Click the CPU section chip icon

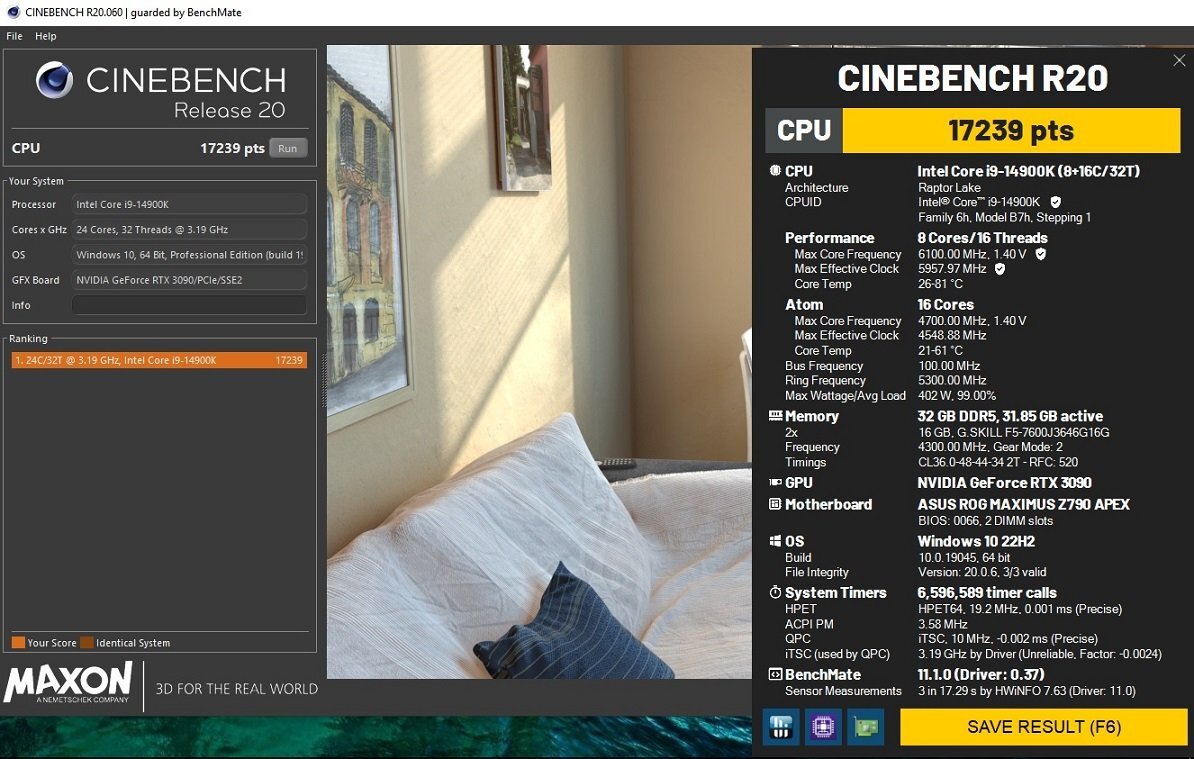(774, 171)
